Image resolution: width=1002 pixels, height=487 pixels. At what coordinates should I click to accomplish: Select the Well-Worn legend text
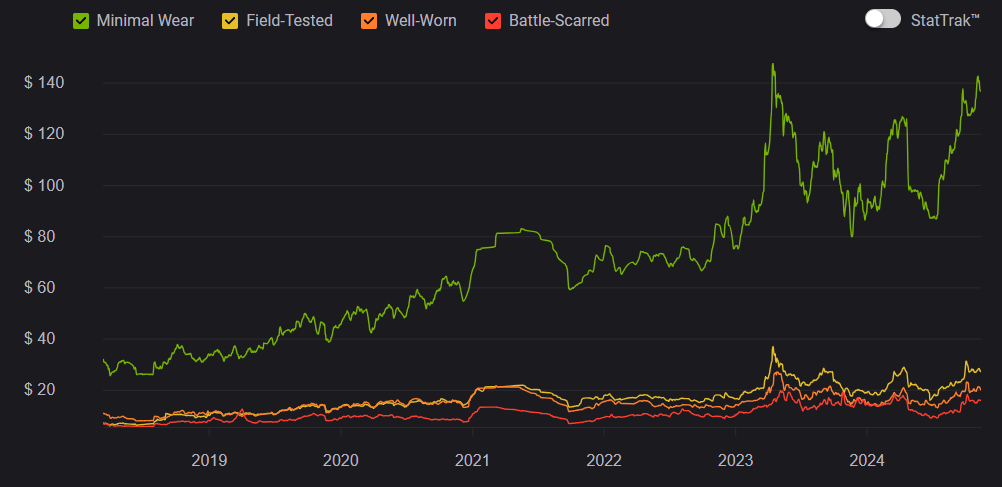click(421, 20)
